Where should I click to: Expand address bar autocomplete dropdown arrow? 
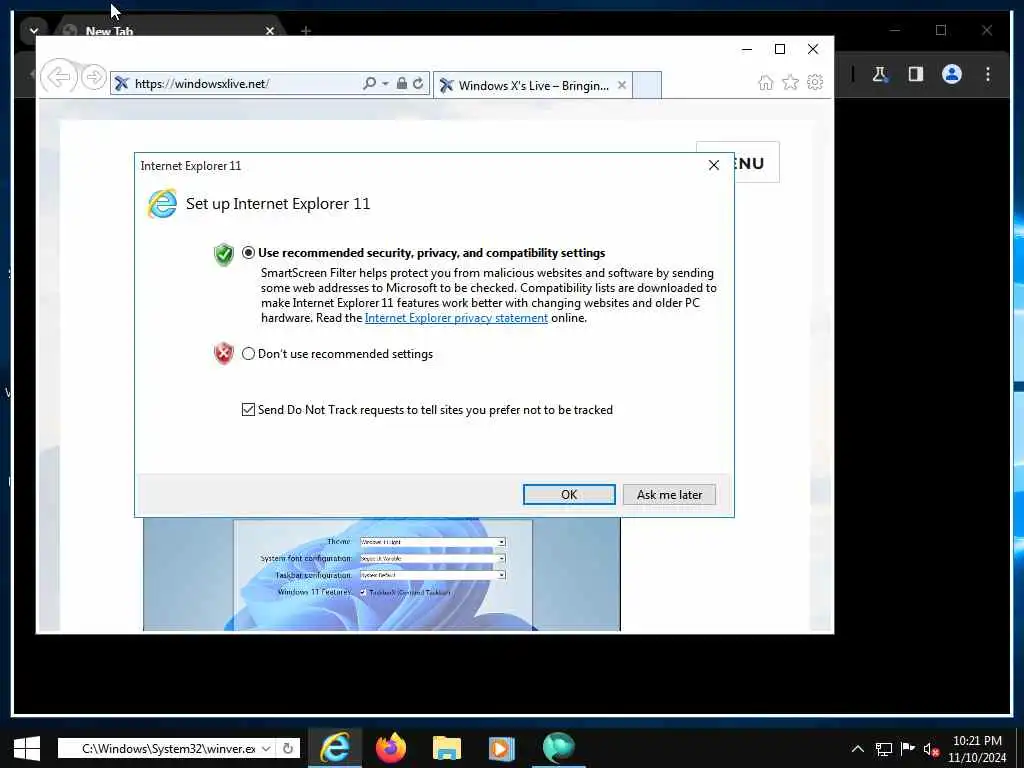tap(385, 84)
